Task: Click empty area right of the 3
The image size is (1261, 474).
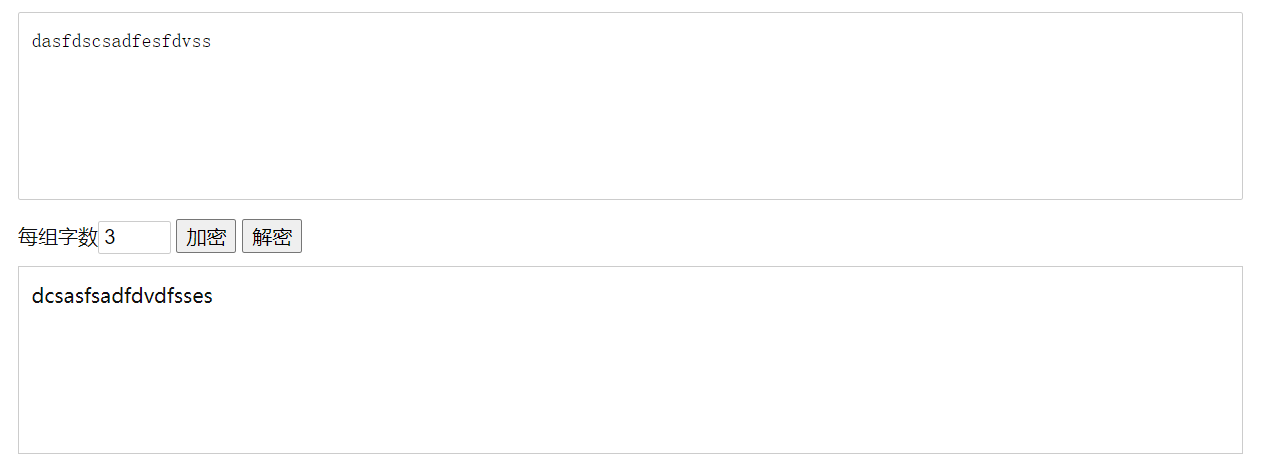Action: pyautogui.click(x=145, y=237)
